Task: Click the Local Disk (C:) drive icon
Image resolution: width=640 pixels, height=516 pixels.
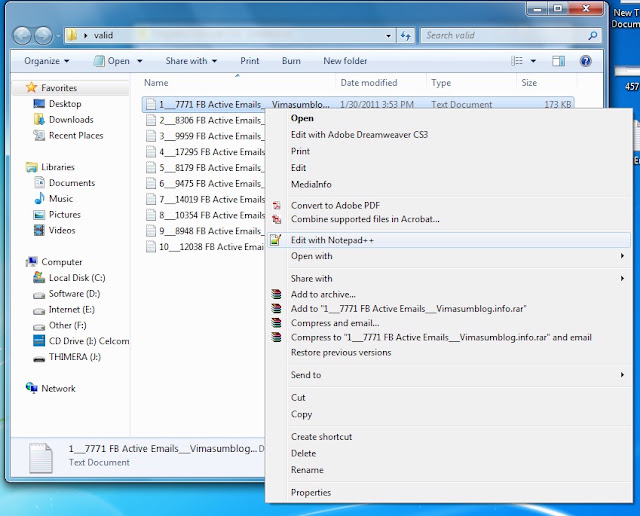Action: pyautogui.click(x=39, y=278)
